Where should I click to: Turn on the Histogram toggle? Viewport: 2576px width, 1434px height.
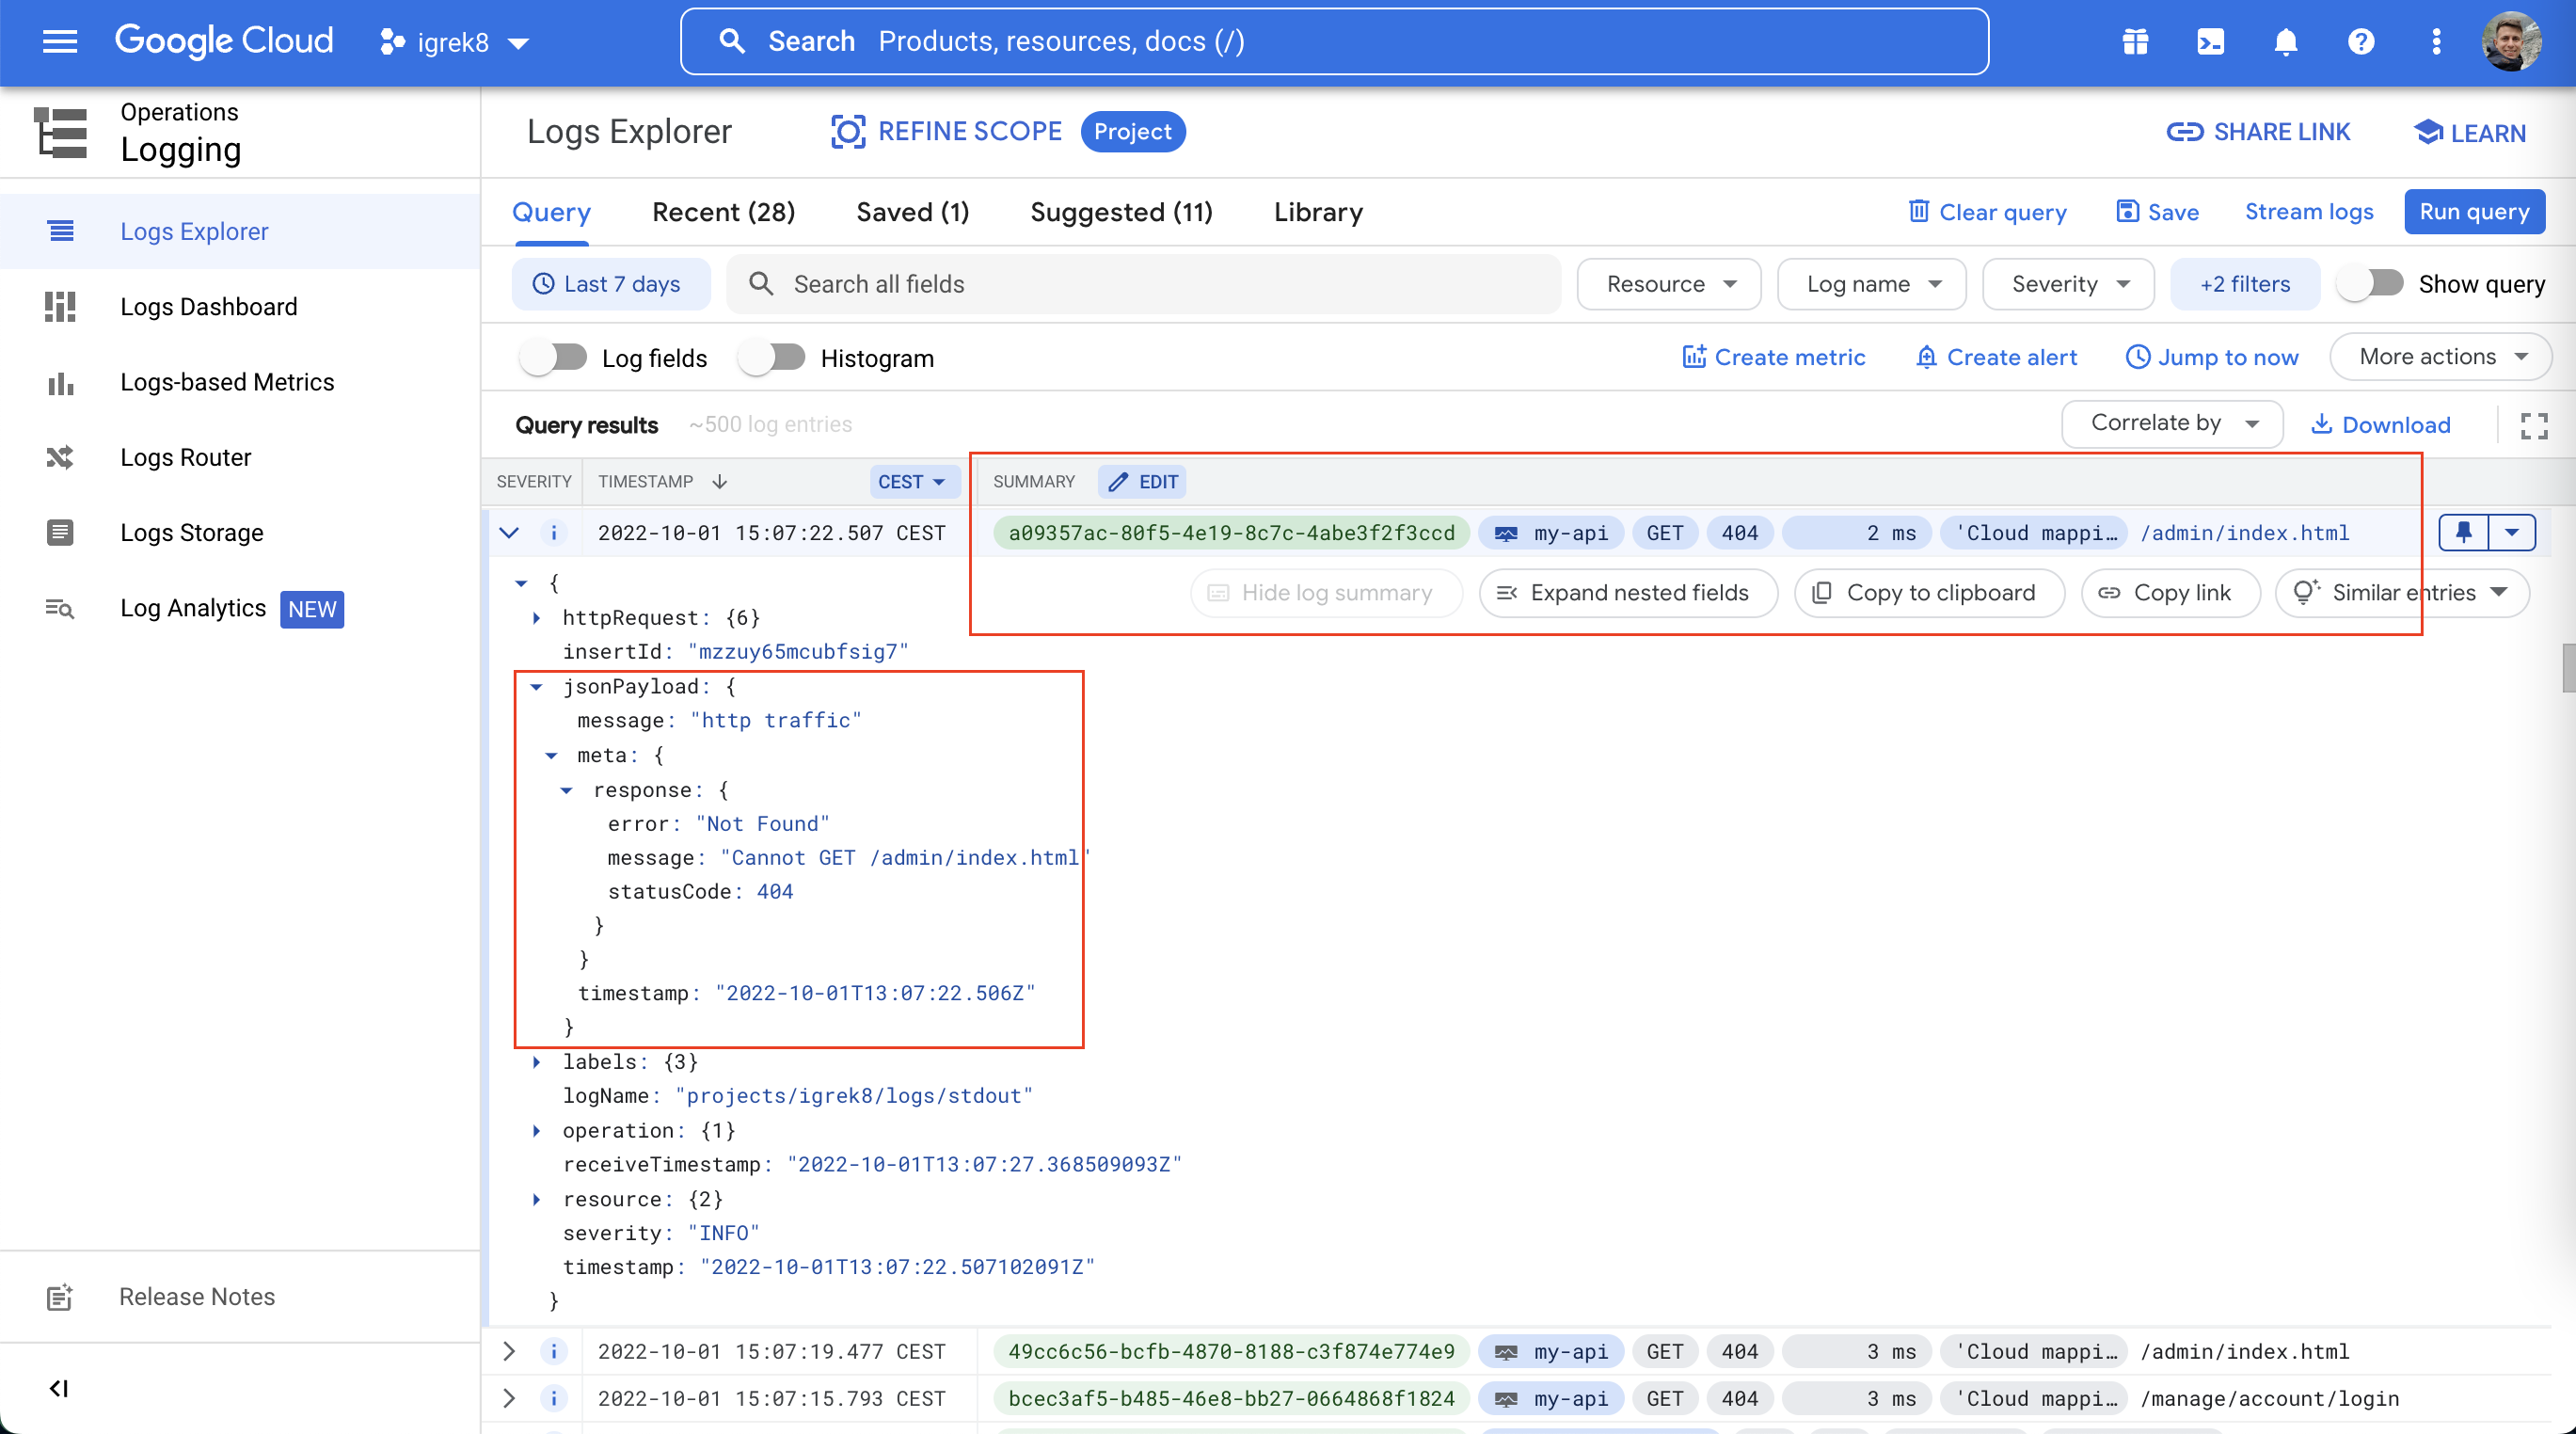[x=772, y=357]
